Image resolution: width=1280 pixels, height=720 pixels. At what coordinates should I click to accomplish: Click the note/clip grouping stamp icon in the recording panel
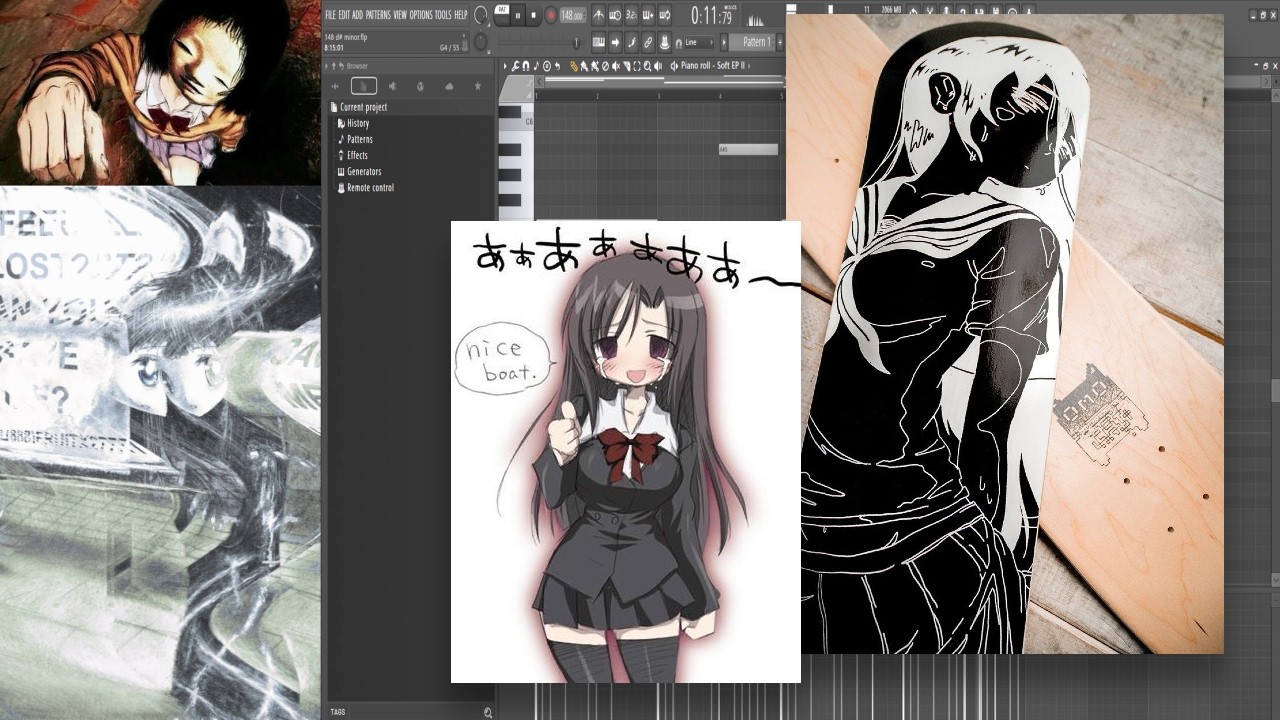pos(664,43)
